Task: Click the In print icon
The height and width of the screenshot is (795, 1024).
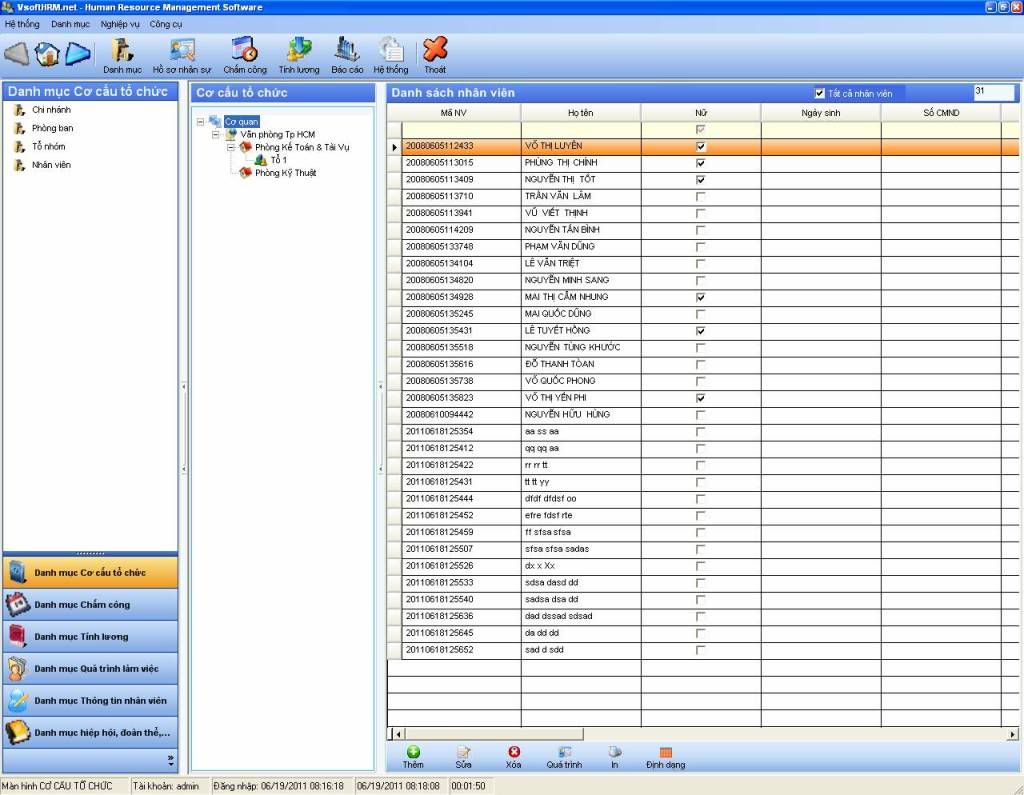Action: pos(615,757)
